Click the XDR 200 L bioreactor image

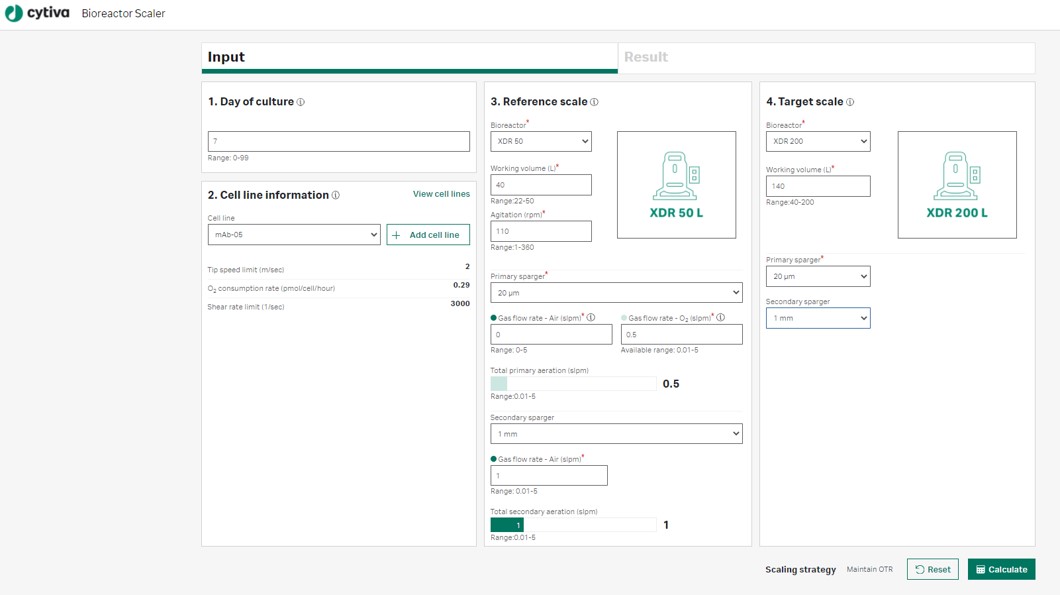[x=956, y=185]
